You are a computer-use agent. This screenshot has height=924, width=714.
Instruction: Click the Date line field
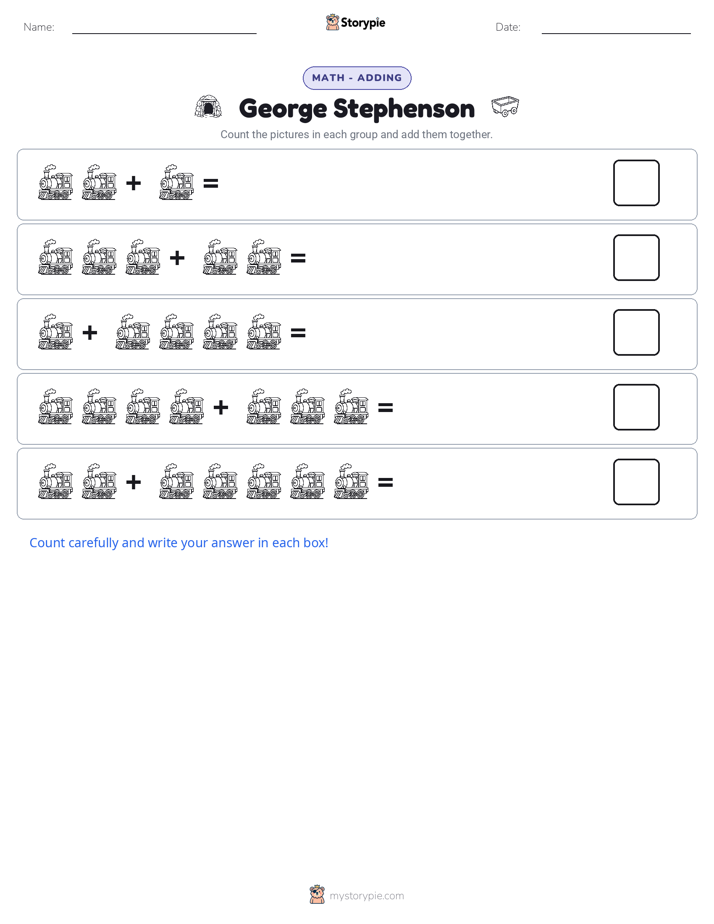616,27
